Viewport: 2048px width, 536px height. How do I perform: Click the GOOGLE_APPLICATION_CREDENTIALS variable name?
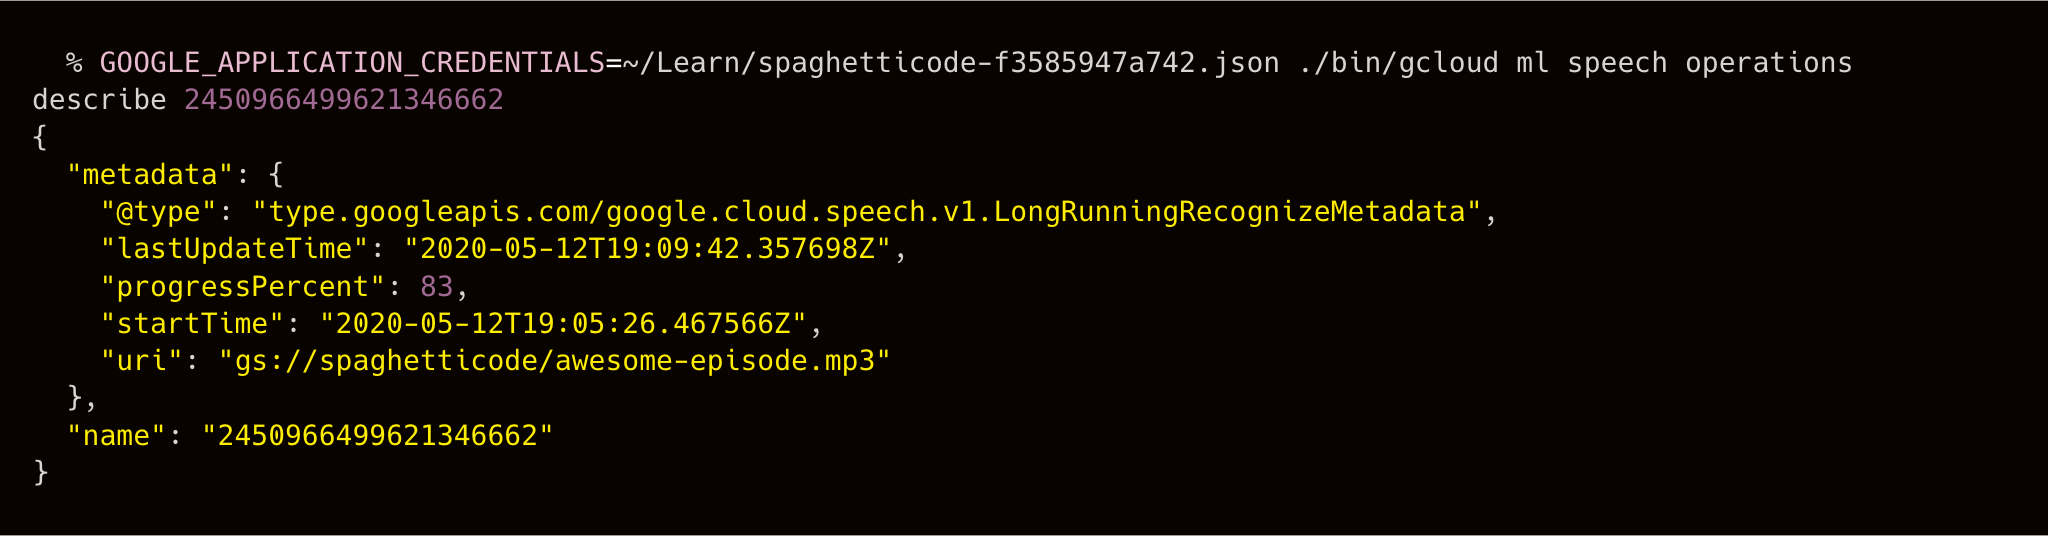[x=352, y=63]
